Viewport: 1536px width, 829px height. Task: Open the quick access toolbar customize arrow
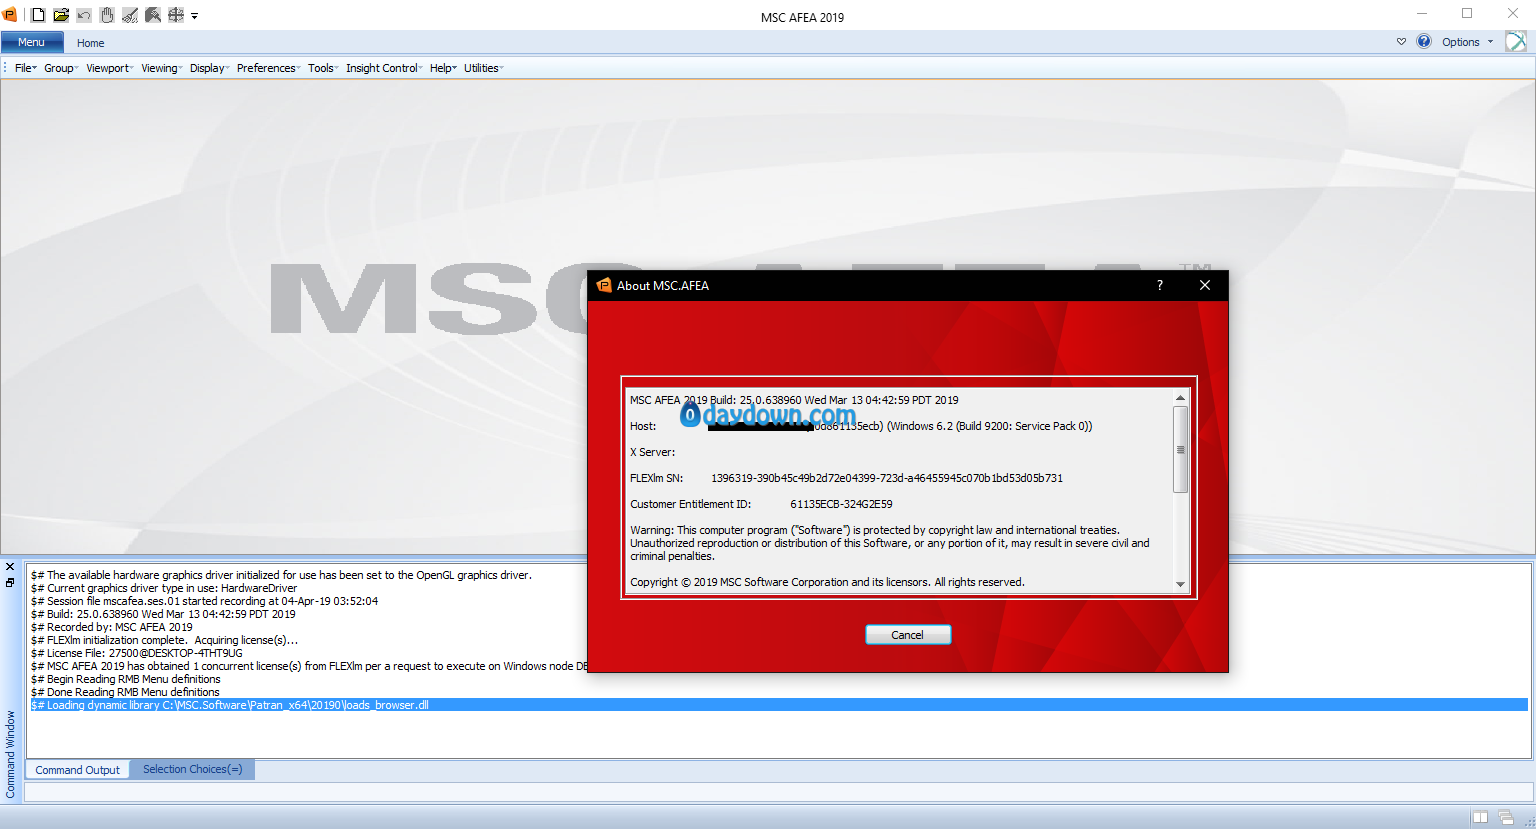point(194,16)
